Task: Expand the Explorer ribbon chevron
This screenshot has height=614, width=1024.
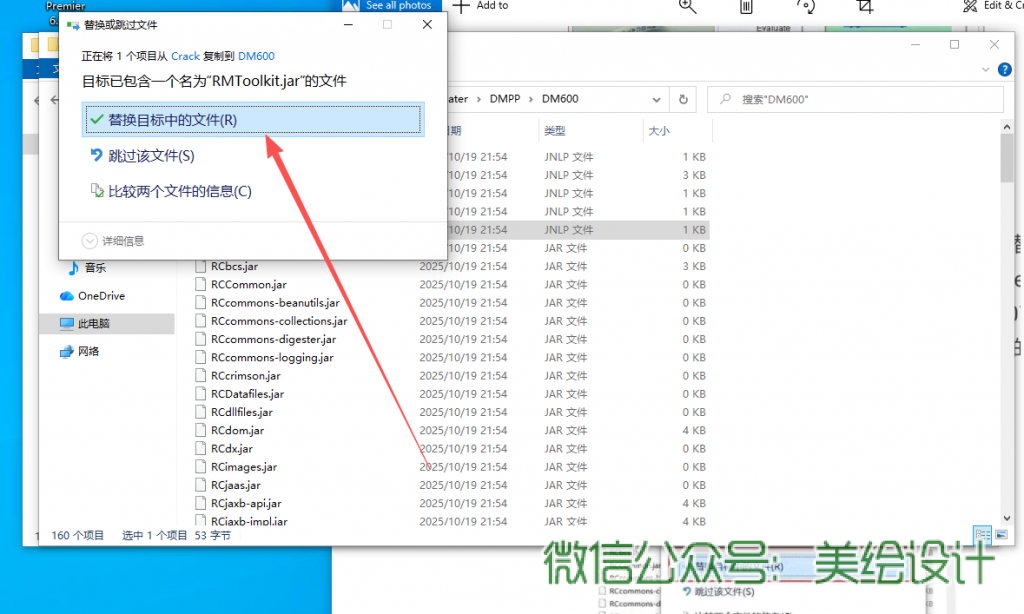Action: point(984,70)
